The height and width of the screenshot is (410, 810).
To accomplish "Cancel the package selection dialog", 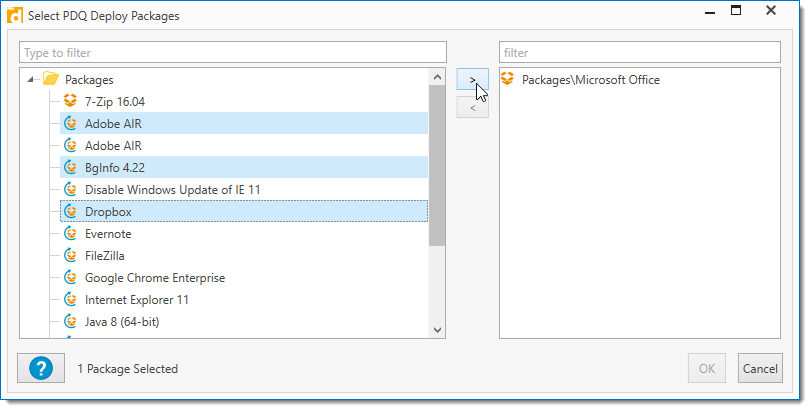I will tap(759, 368).
